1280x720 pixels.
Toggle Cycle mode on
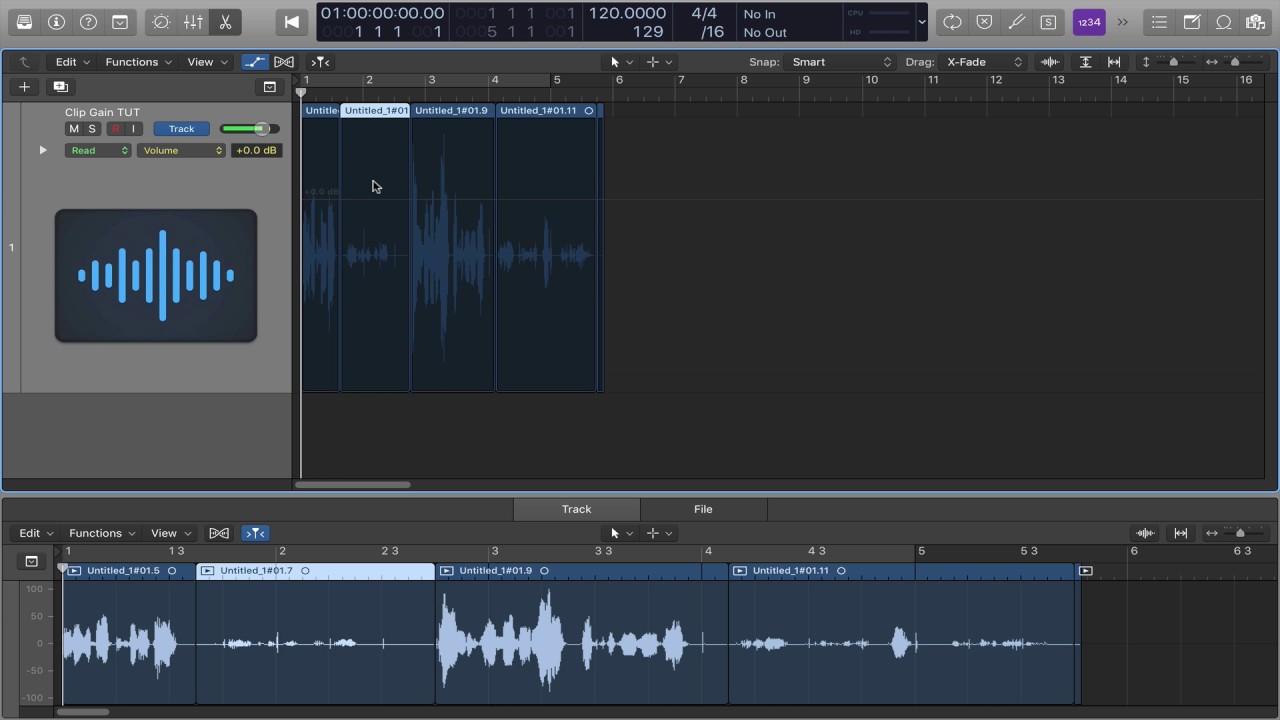[952, 22]
